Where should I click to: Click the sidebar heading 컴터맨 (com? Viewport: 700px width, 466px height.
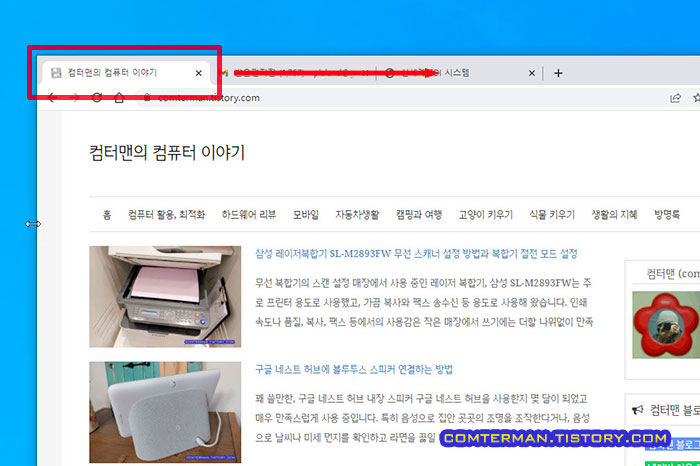(x=673, y=274)
